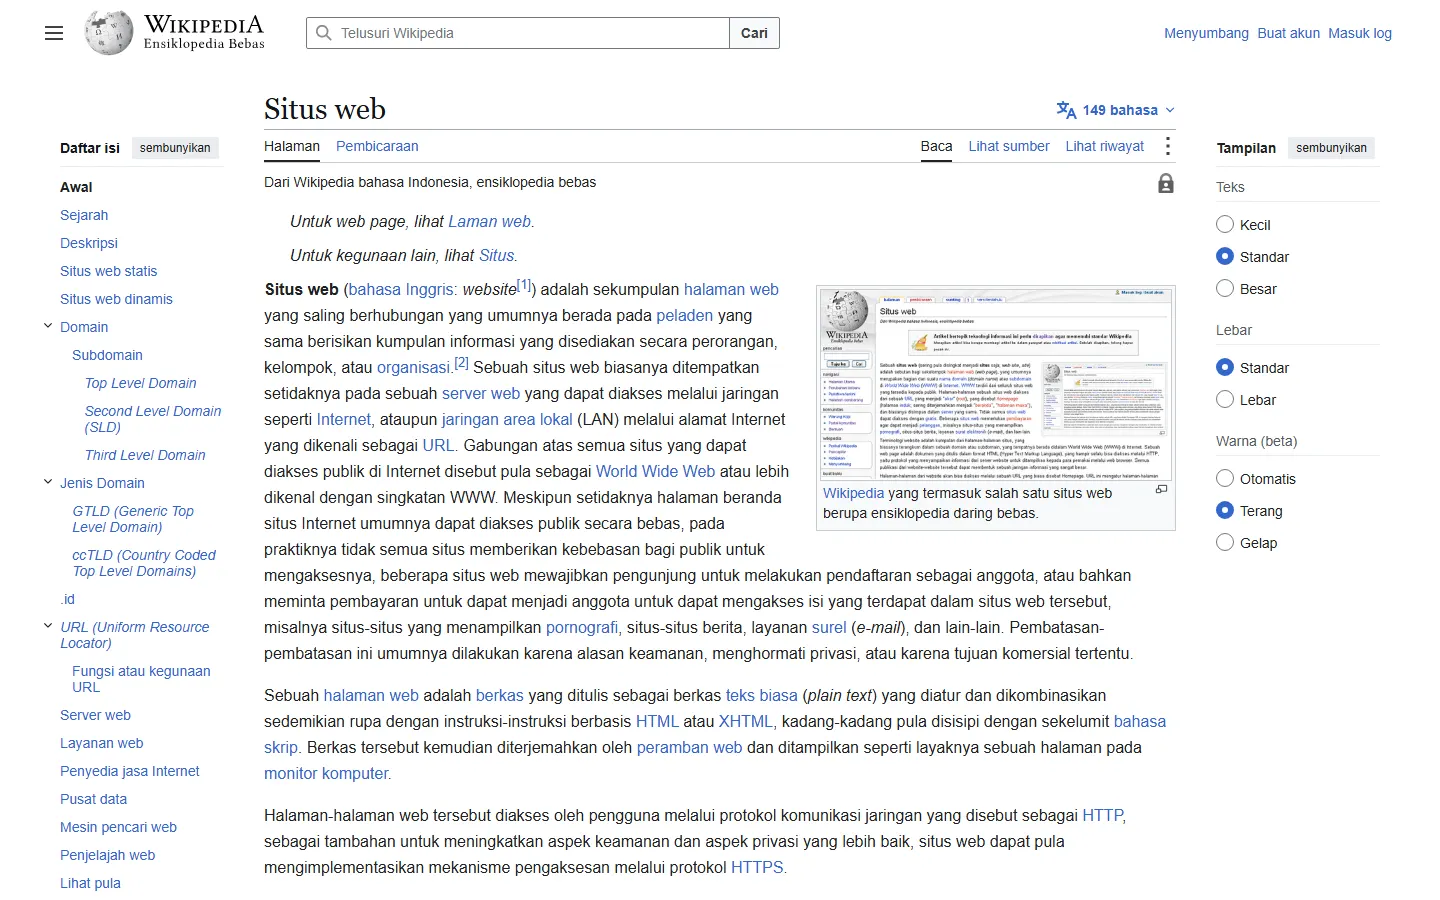The width and height of the screenshot is (1440, 900).
Task: Open the Lihat sumber tab
Action: (x=1009, y=146)
